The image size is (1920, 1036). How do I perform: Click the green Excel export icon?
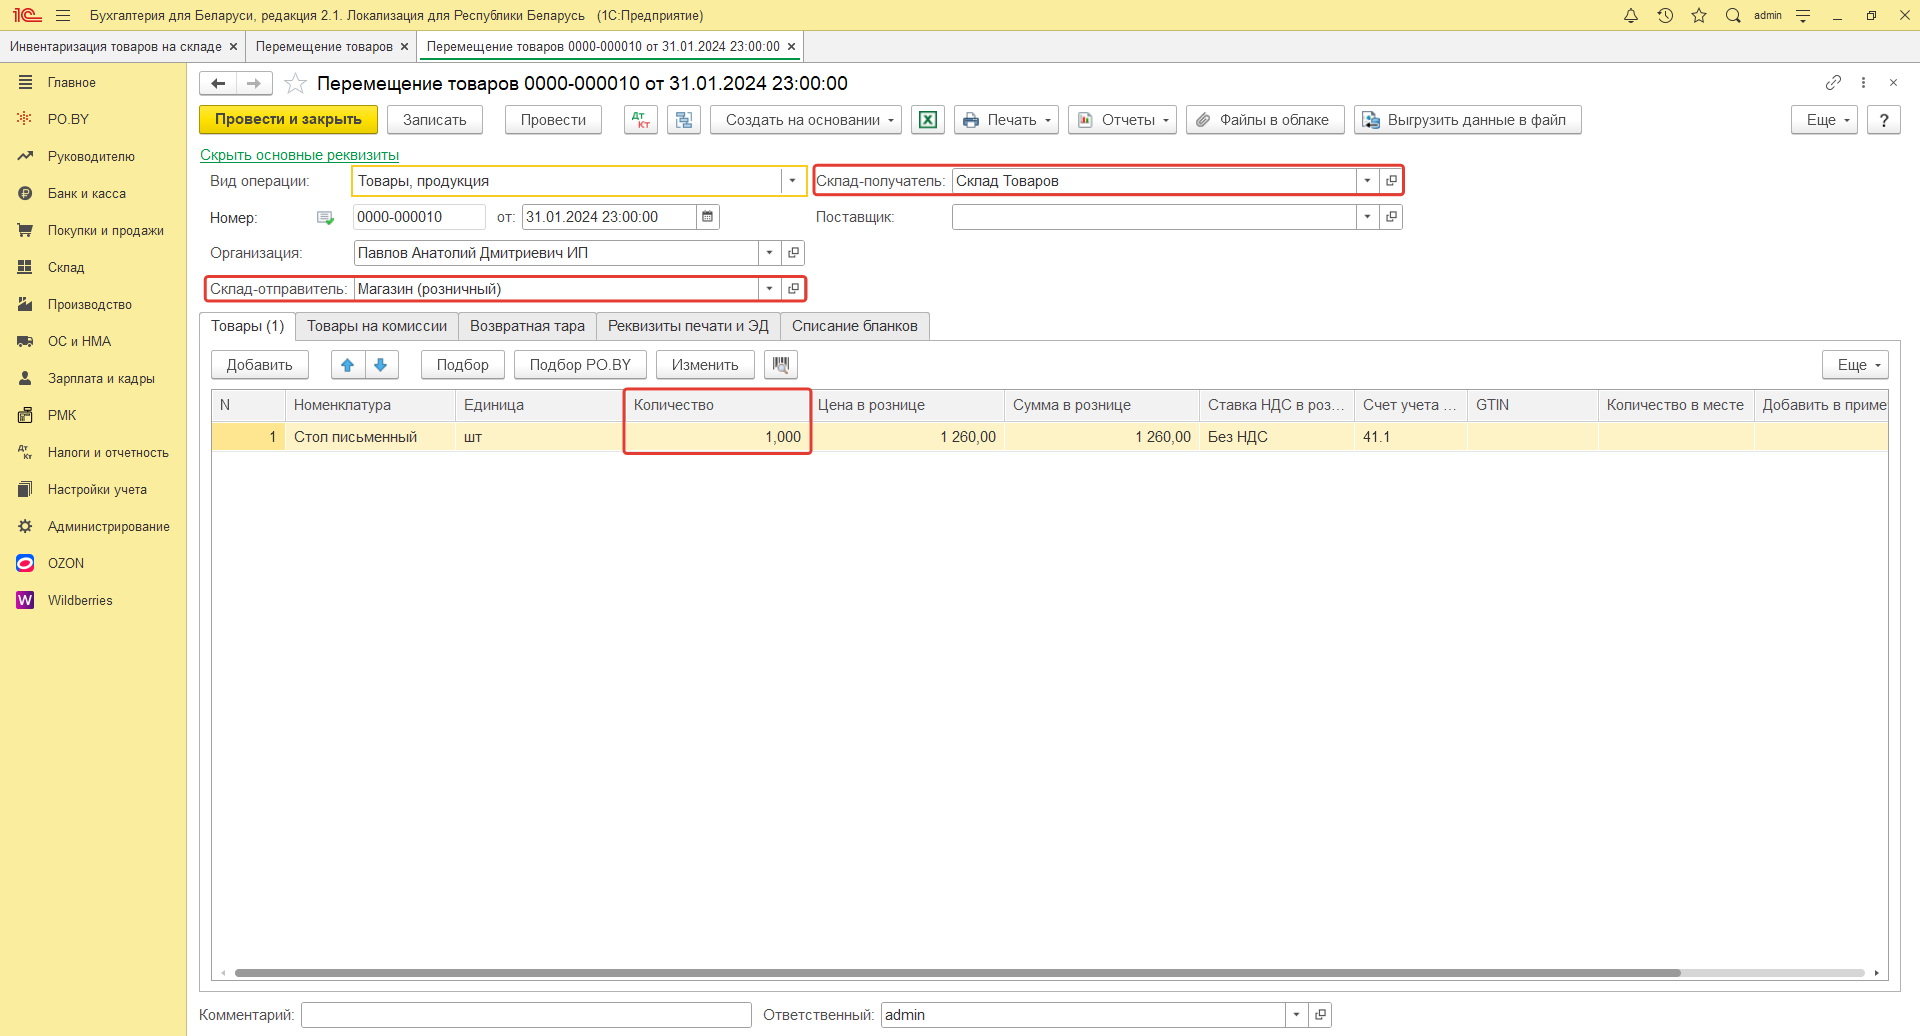(928, 120)
